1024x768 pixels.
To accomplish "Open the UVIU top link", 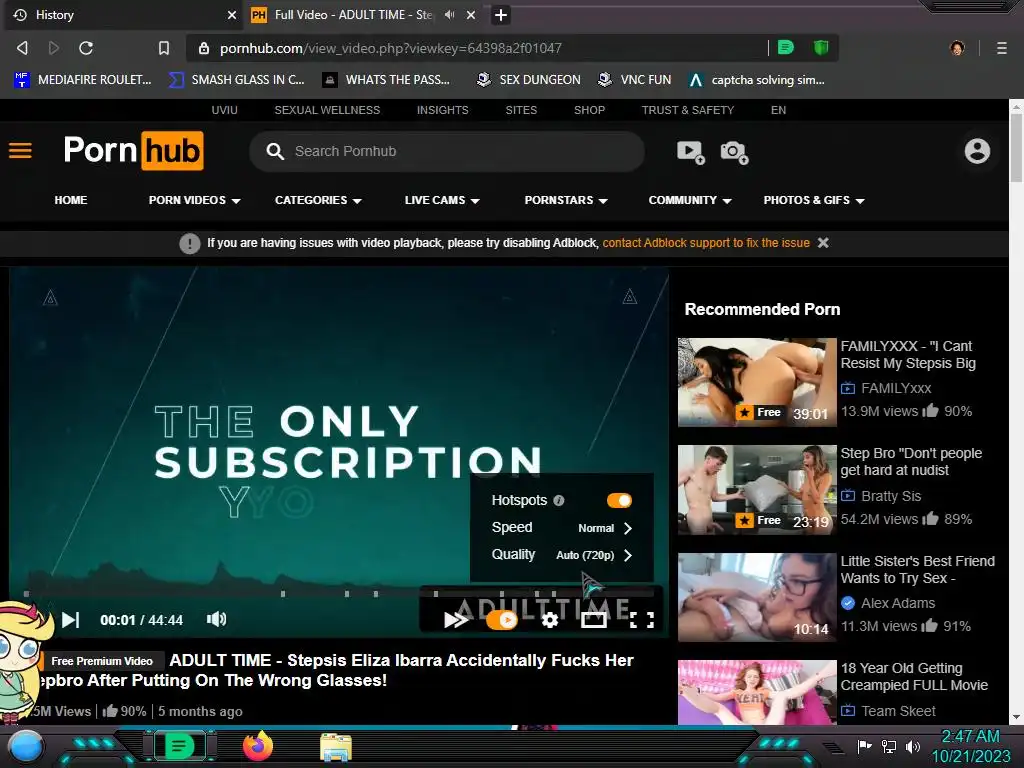I will (225, 110).
